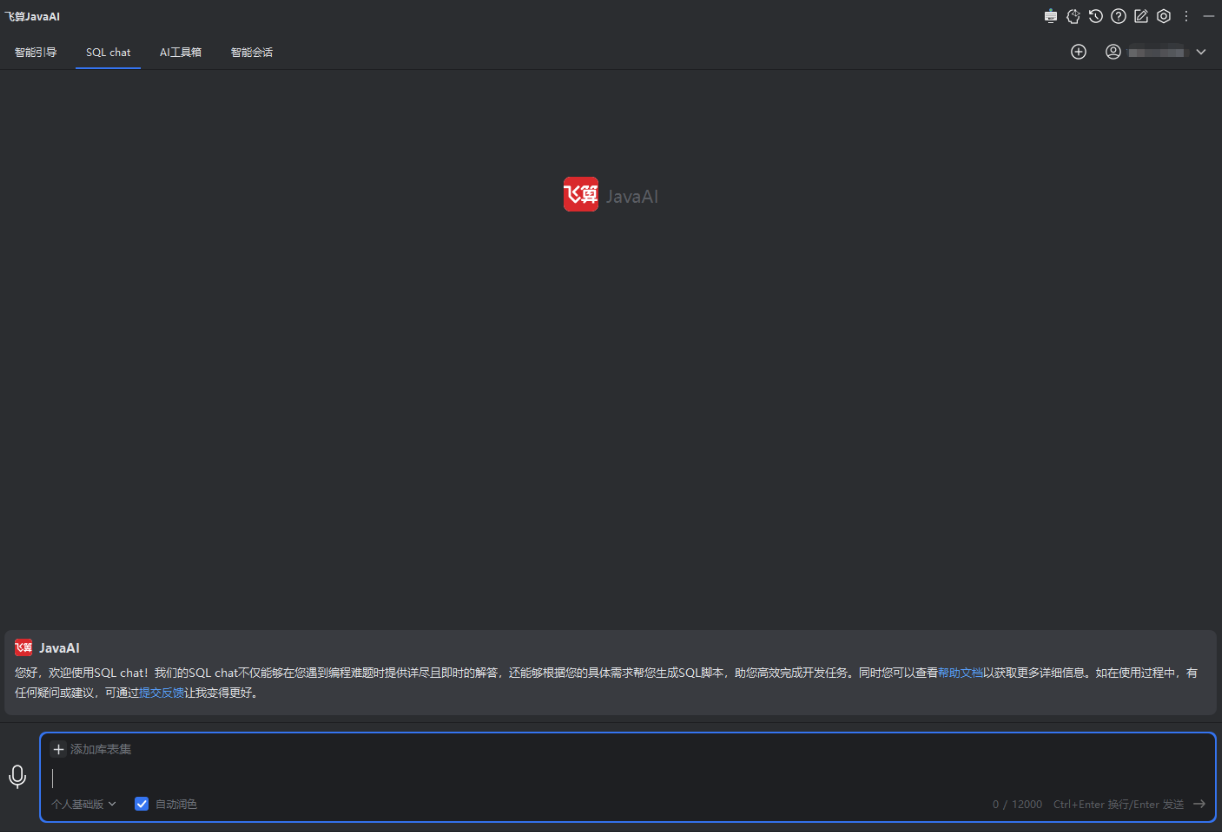Focus the SQL chat message input field
The height and width of the screenshot is (832, 1222).
coord(628,778)
